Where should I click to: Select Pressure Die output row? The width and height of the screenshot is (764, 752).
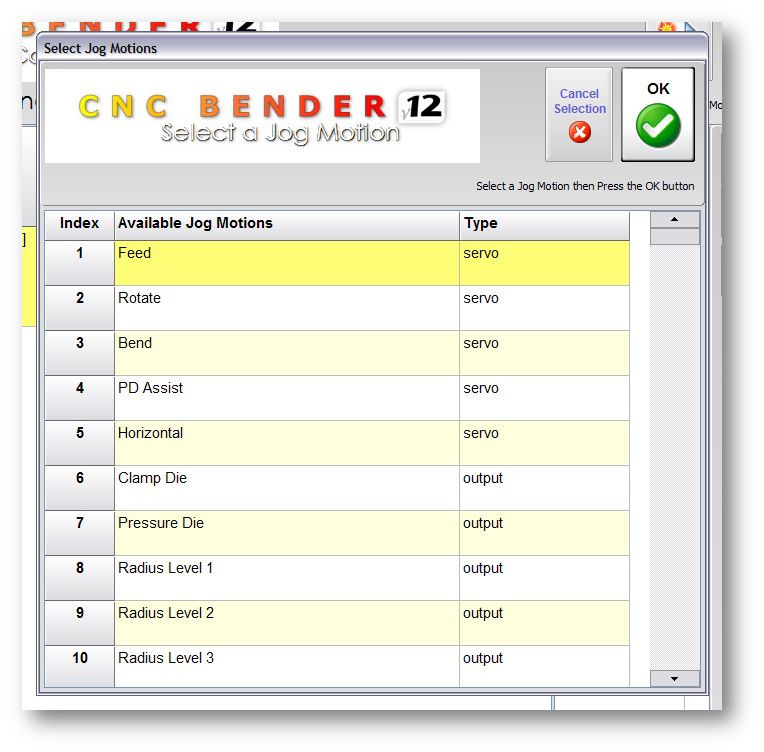click(x=286, y=532)
